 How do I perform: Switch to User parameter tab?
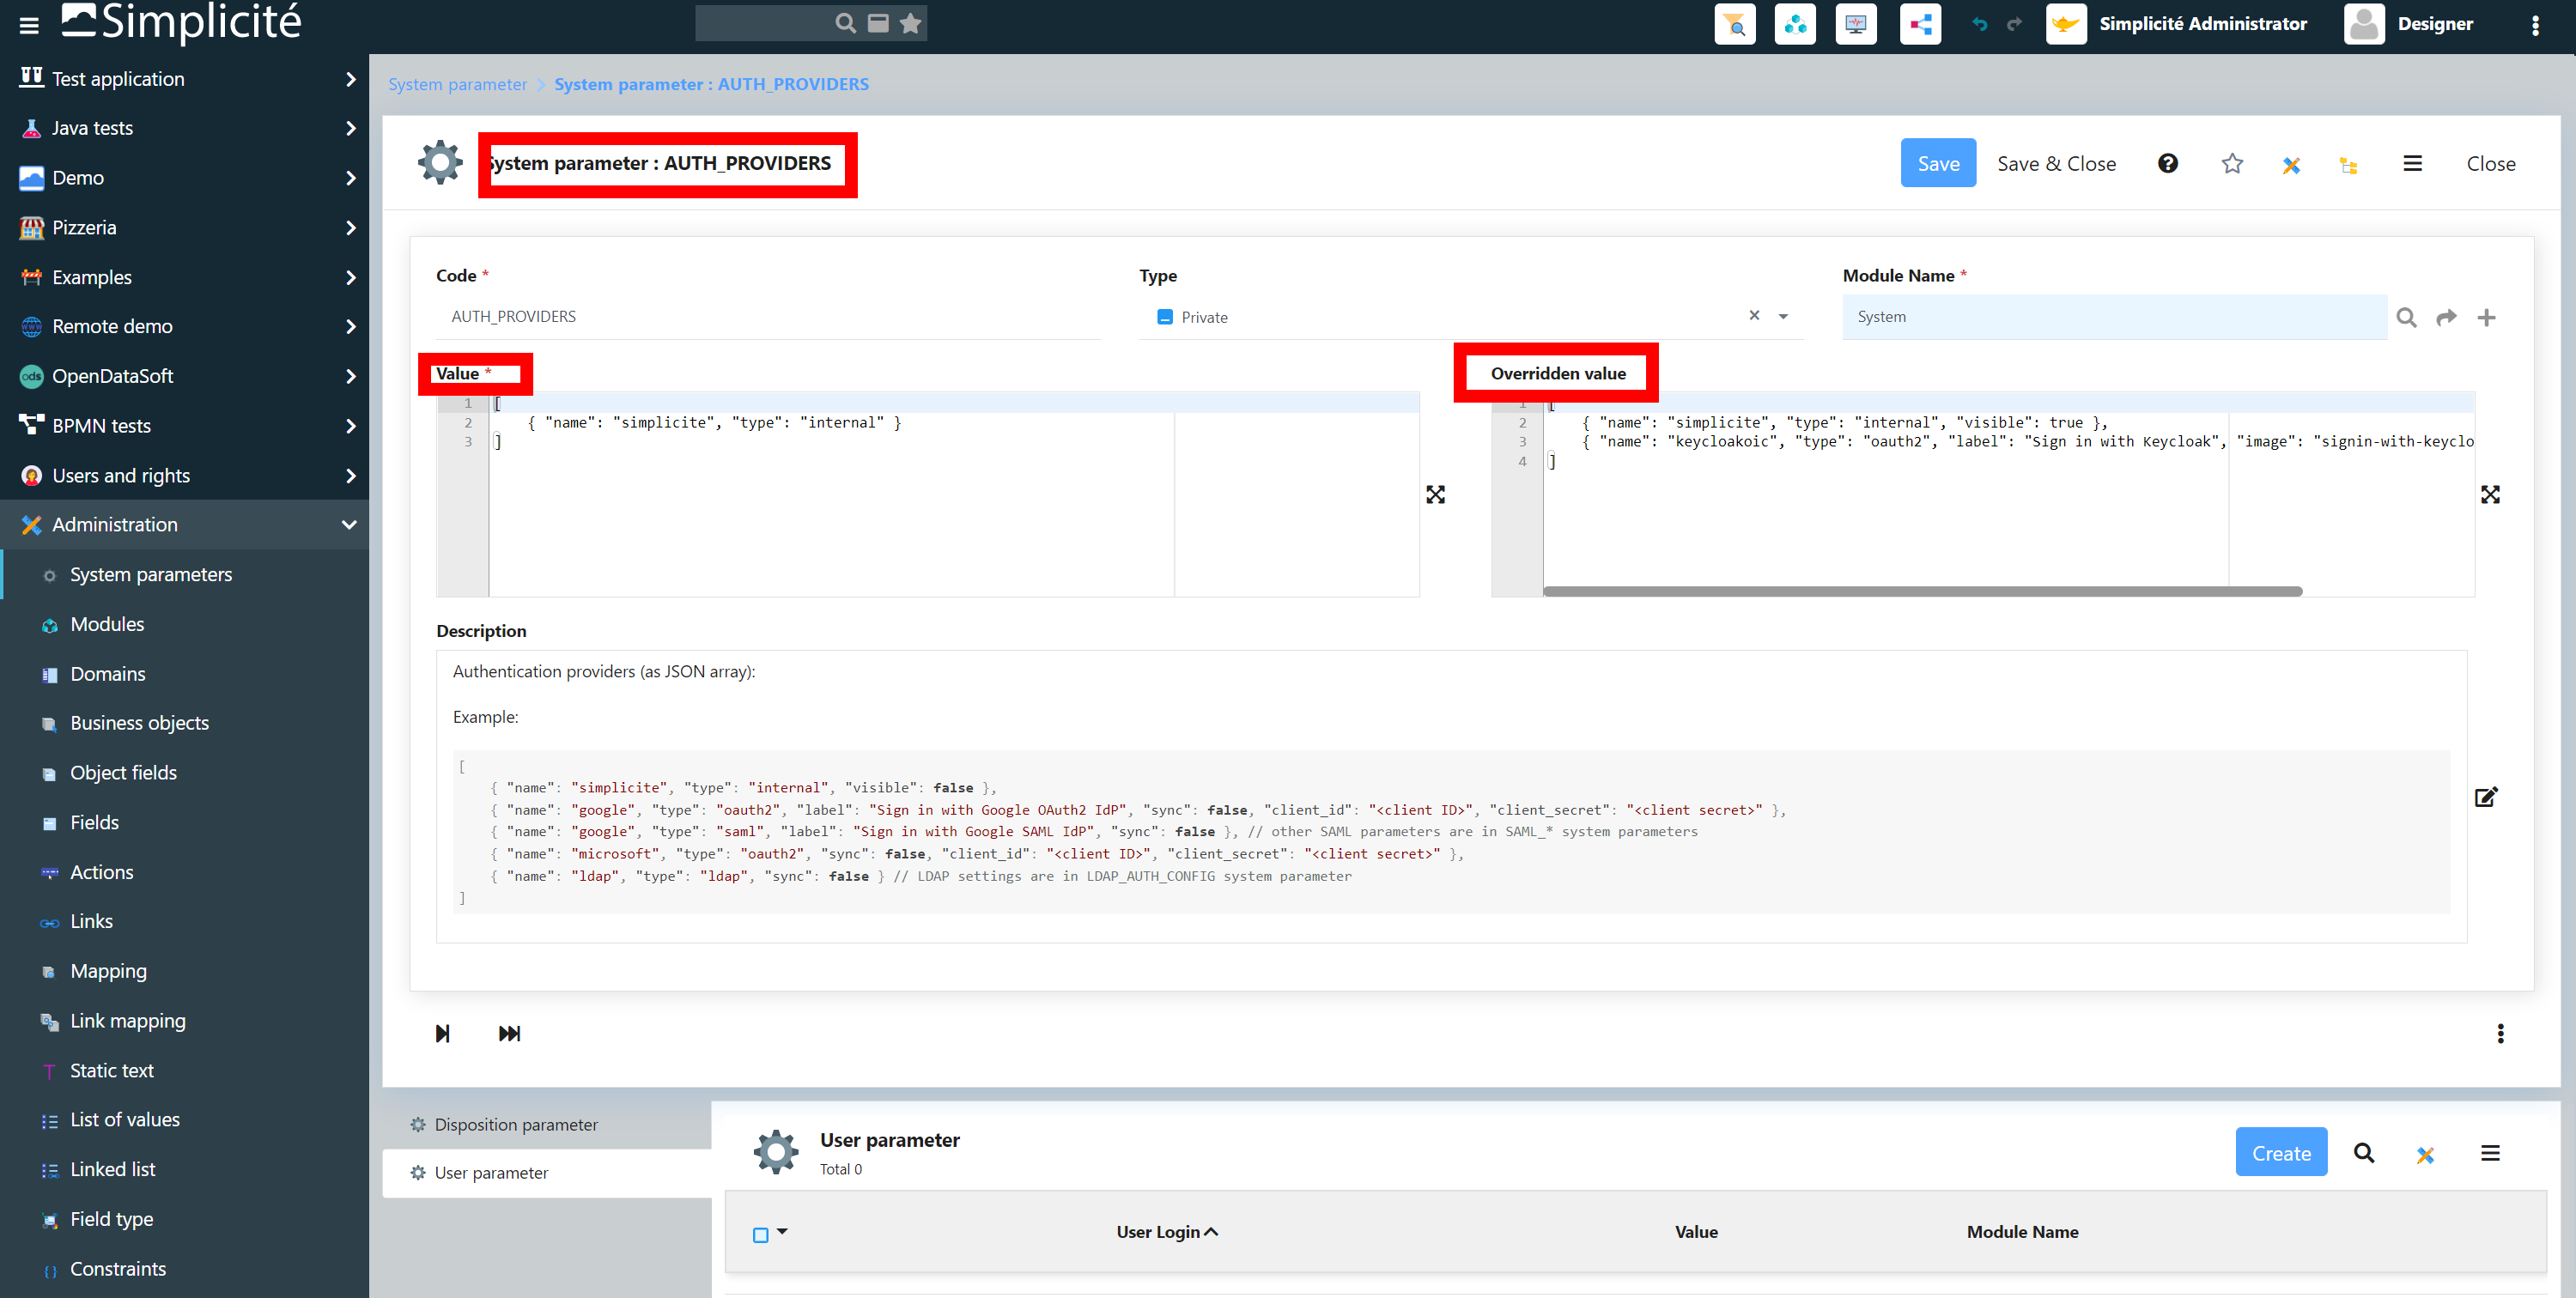(x=546, y=1173)
